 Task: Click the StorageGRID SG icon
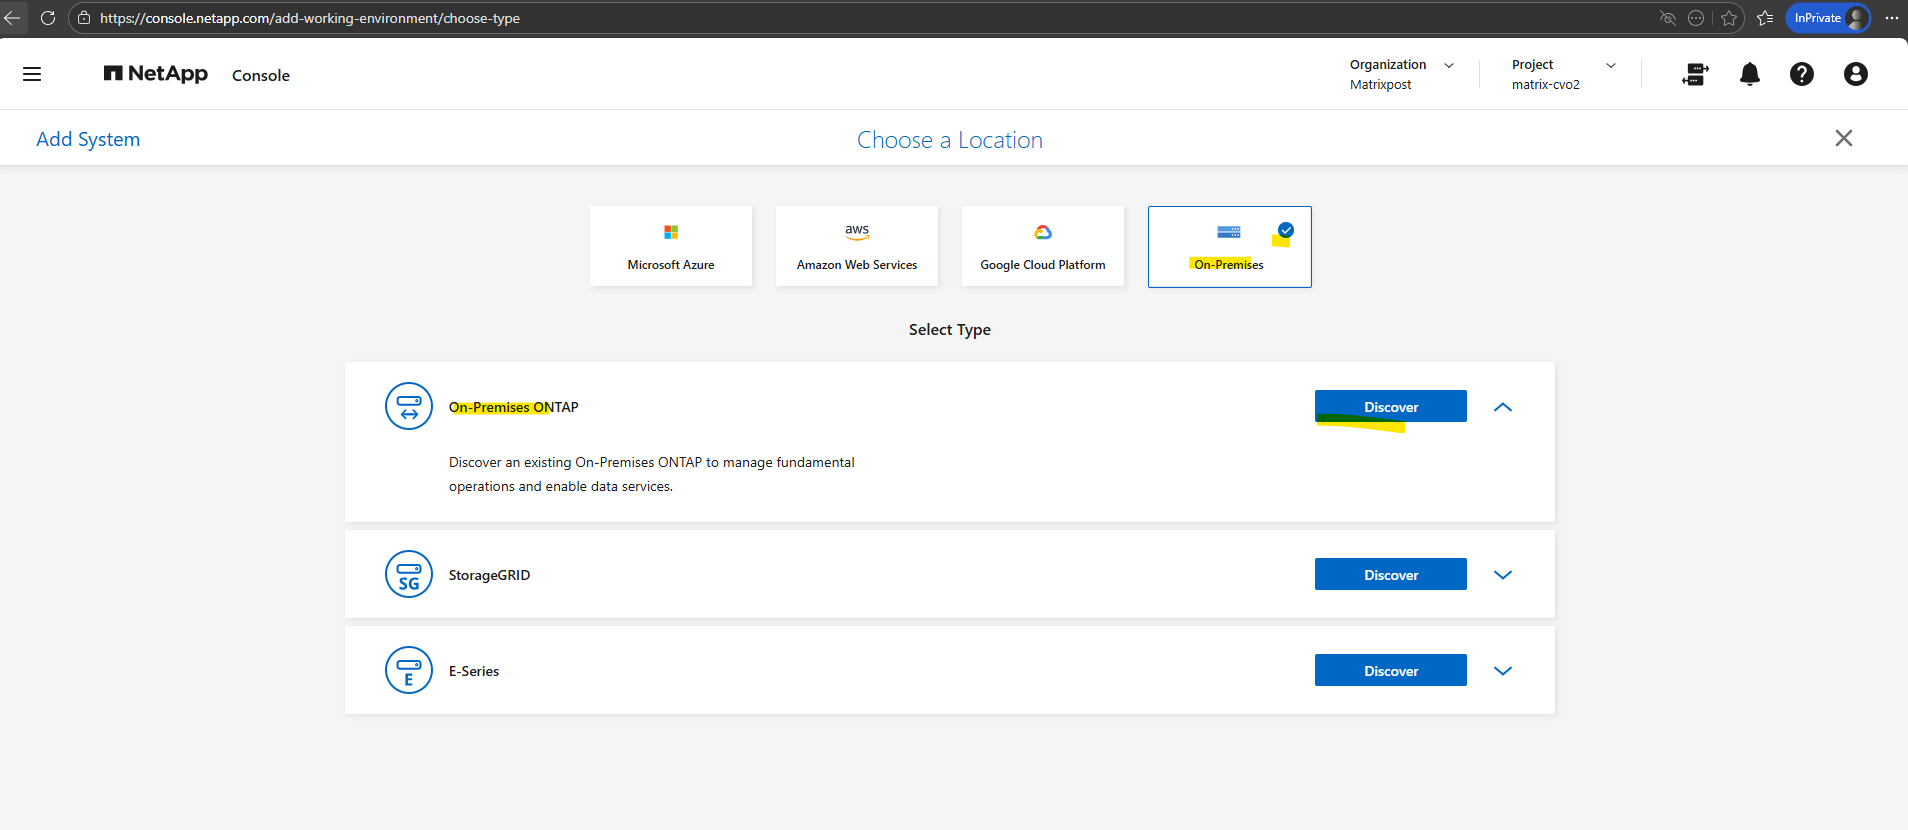click(x=409, y=574)
